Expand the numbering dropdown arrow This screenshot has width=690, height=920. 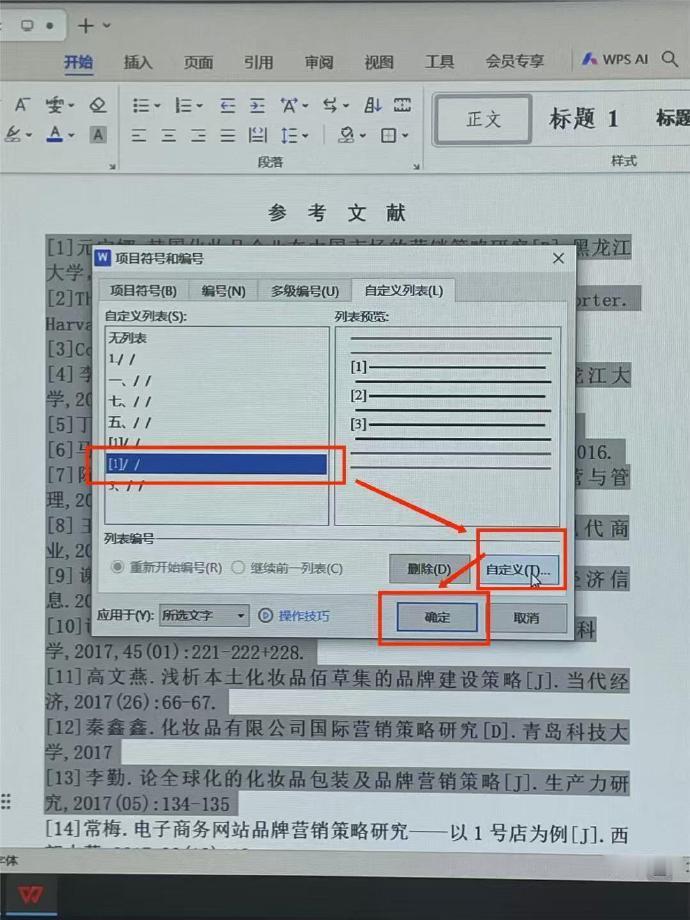pyautogui.click(x=199, y=106)
